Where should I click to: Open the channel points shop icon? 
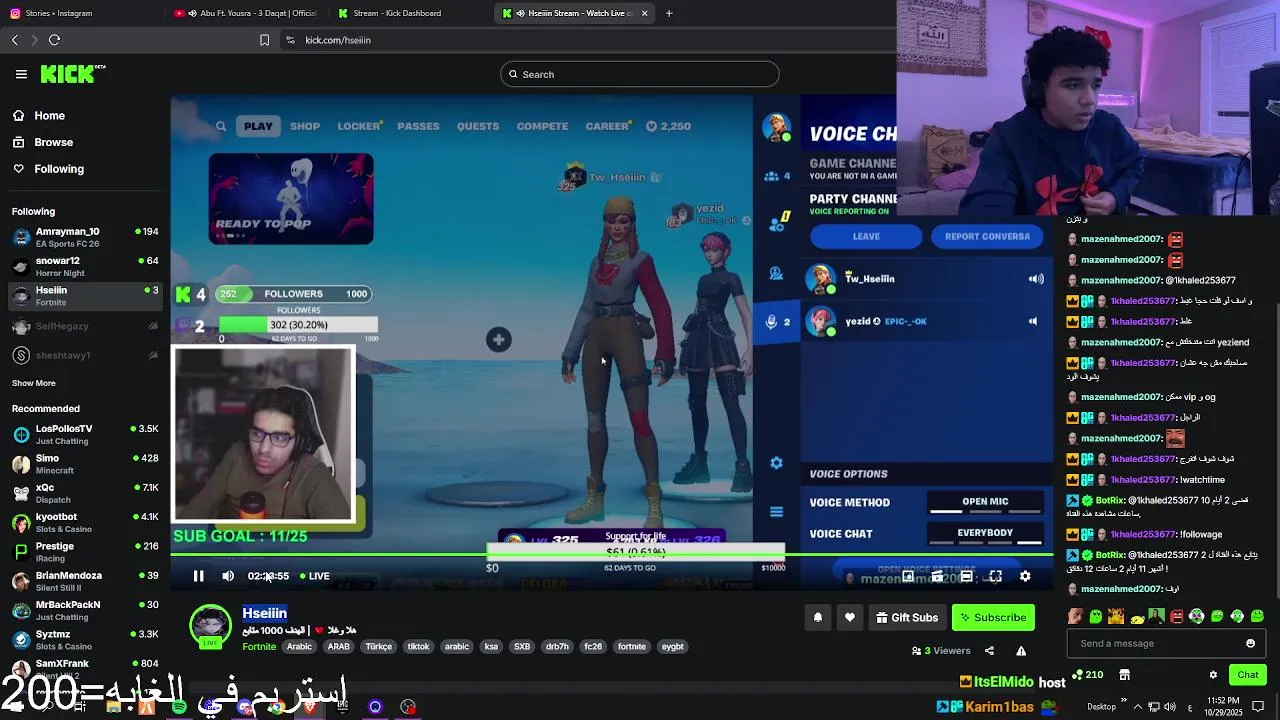[1124, 675]
